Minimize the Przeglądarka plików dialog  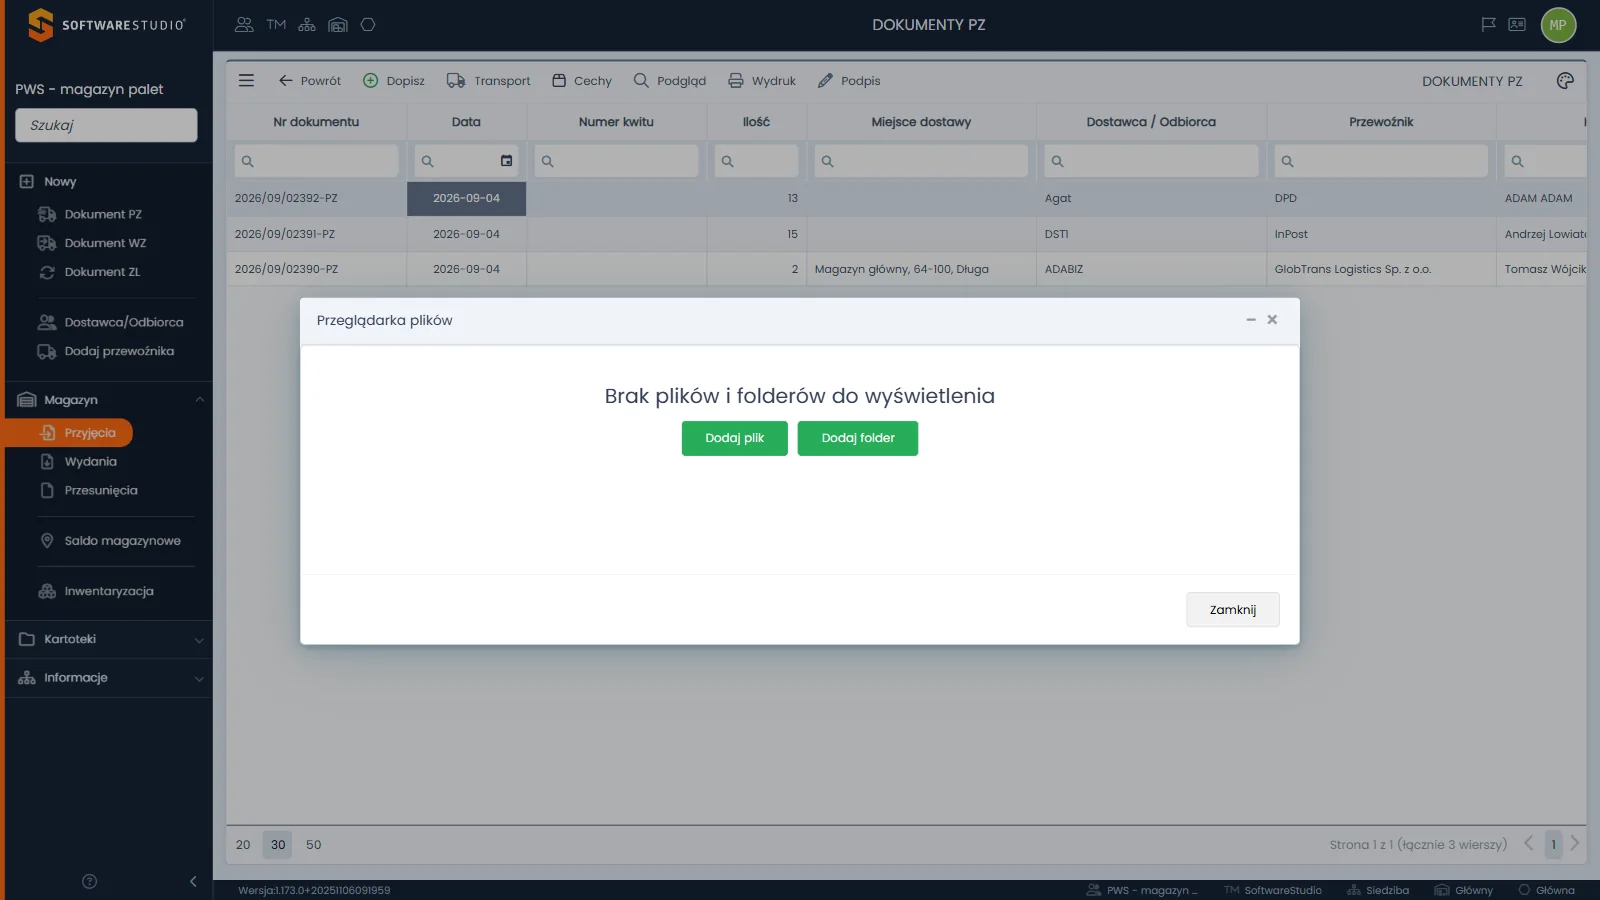pyautogui.click(x=1250, y=320)
